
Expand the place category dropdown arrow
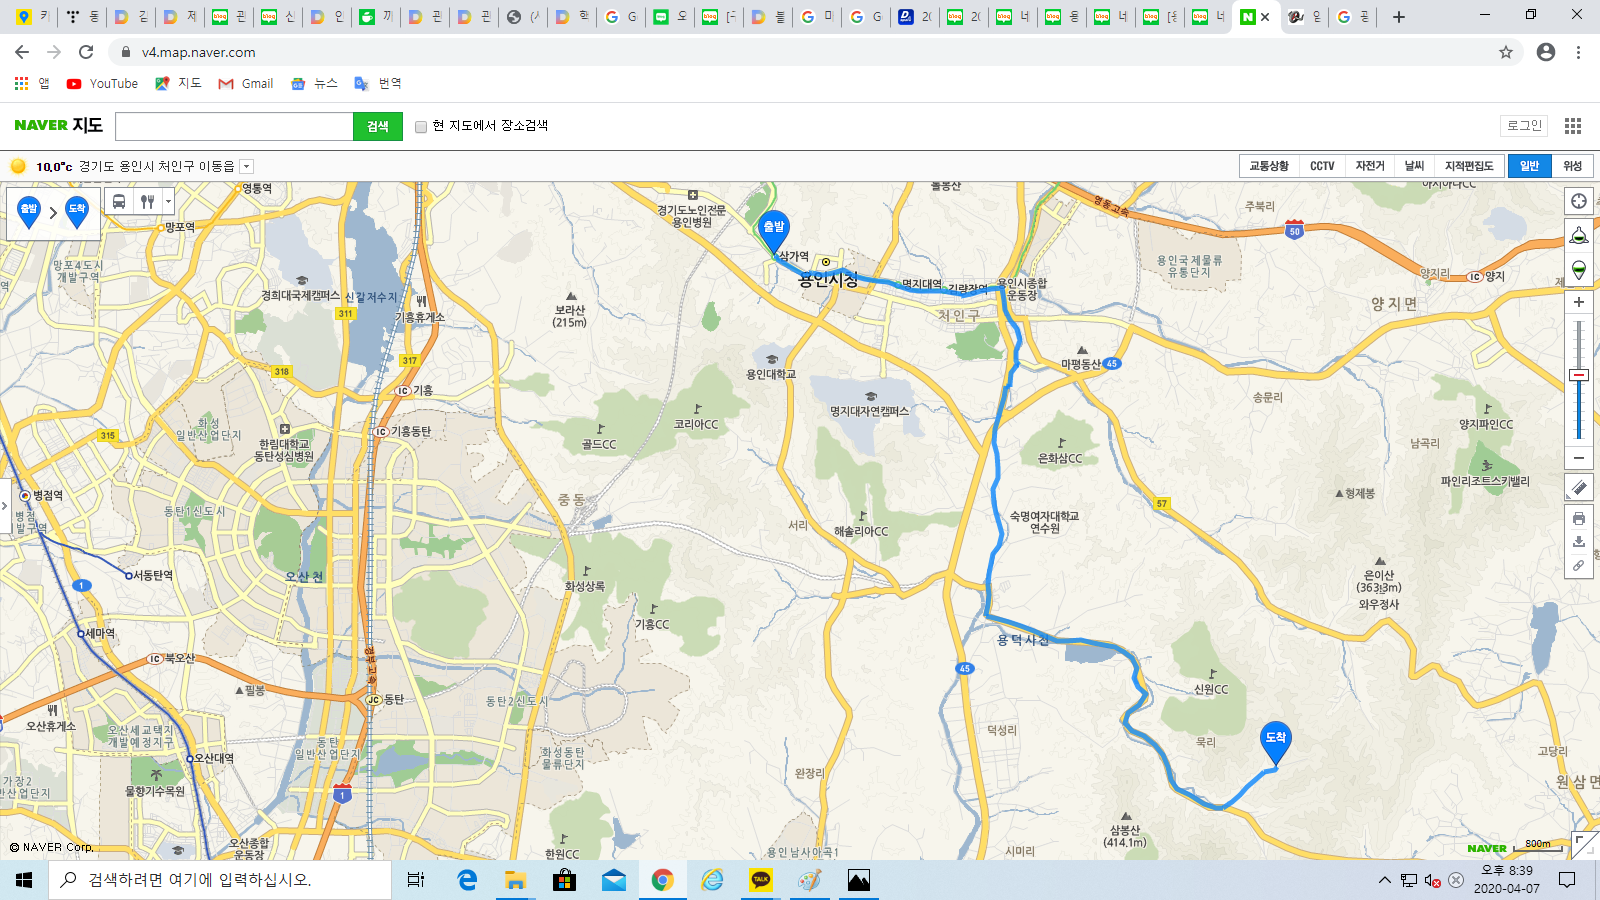tap(168, 202)
